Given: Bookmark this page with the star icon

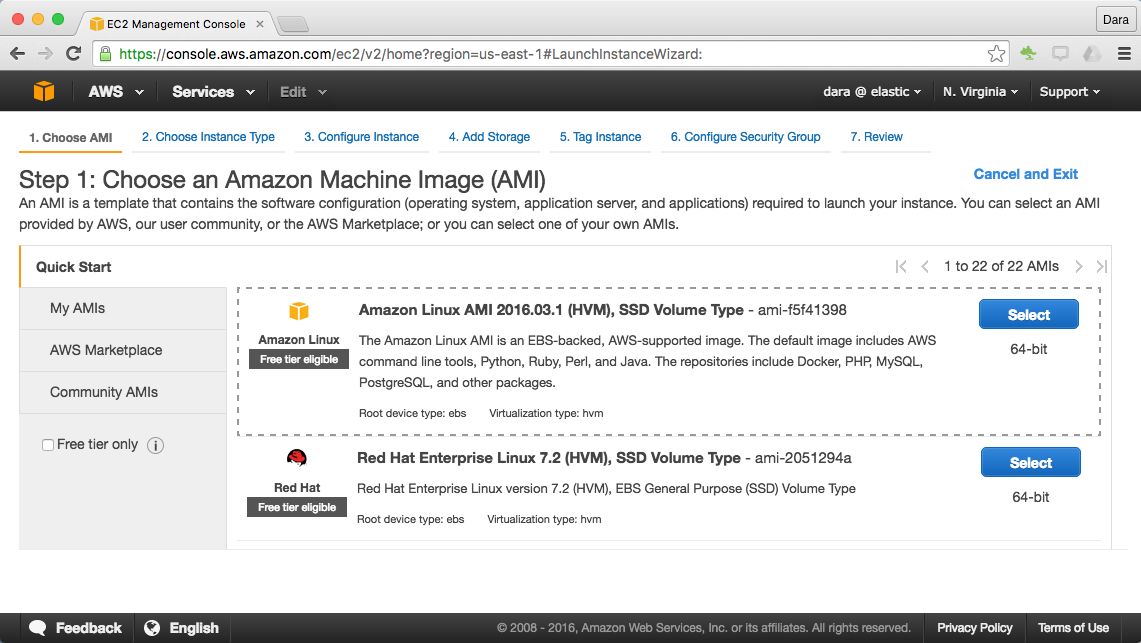Looking at the screenshot, I should pyautogui.click(x=996, y=54).
